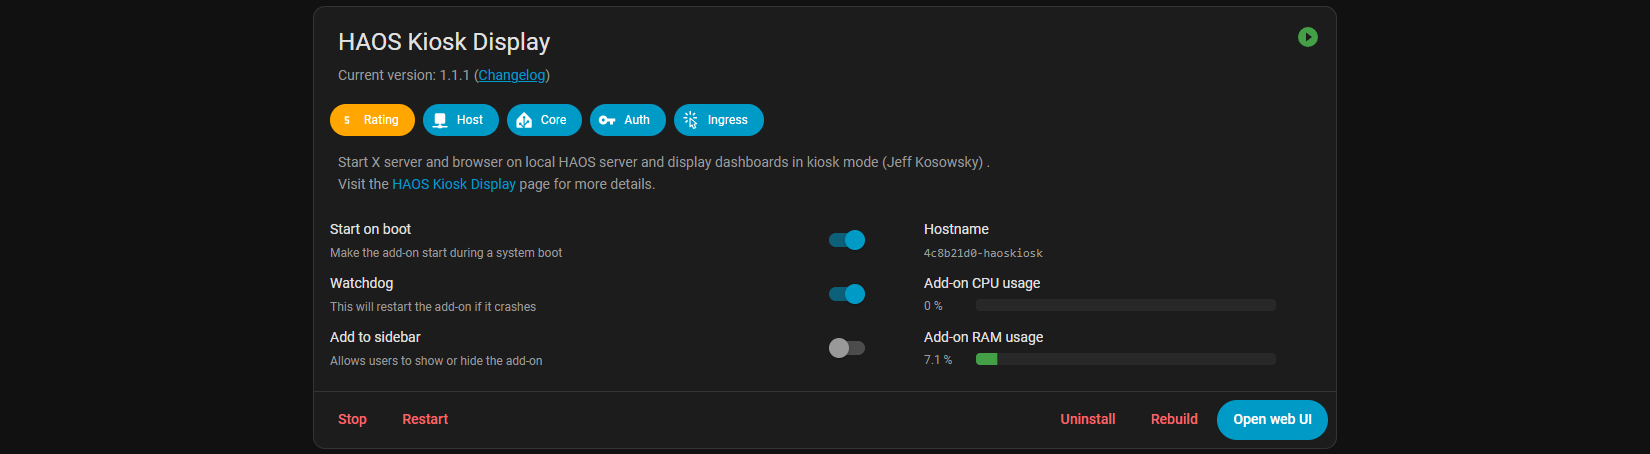This screenshot has width=1650, height=454.
Task: Click 'This will restart the add-on if it crashes'
Action: click(433, 307)
